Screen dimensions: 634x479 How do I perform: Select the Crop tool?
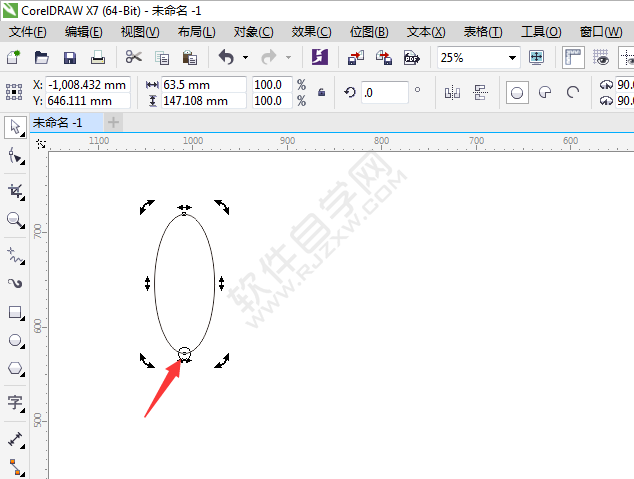16,191
